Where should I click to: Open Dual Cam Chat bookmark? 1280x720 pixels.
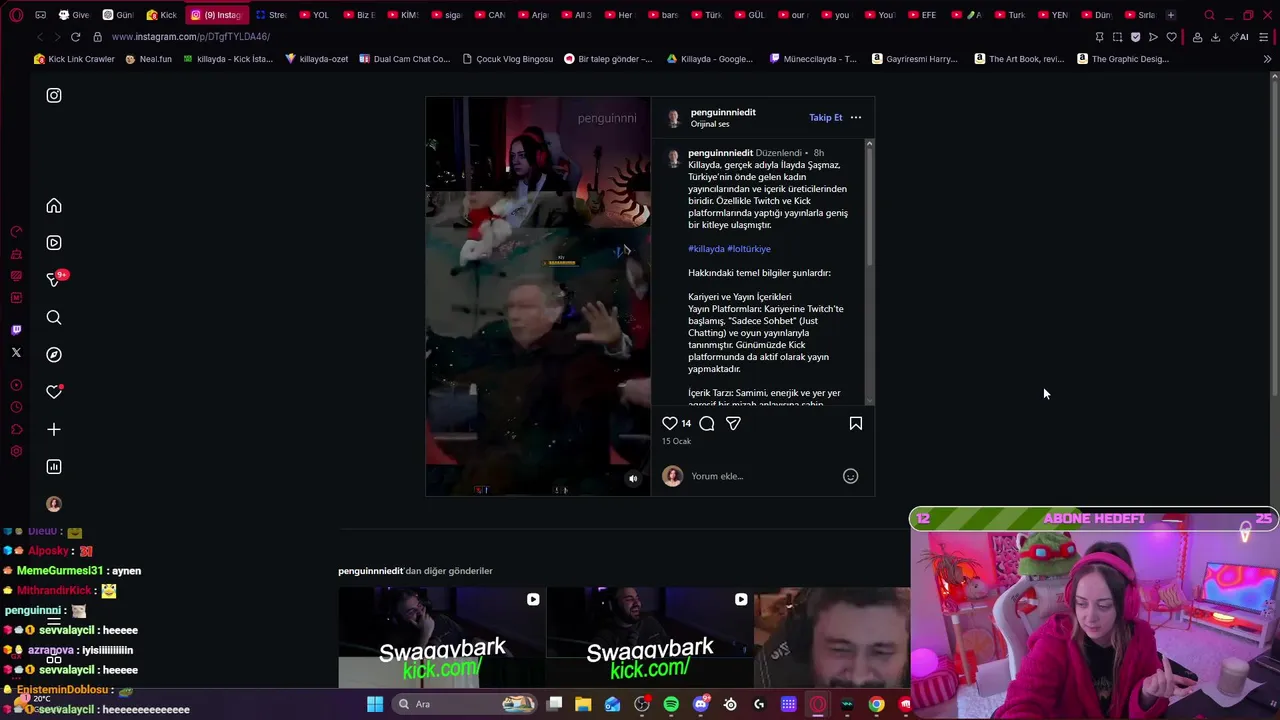tap(404, 59)
